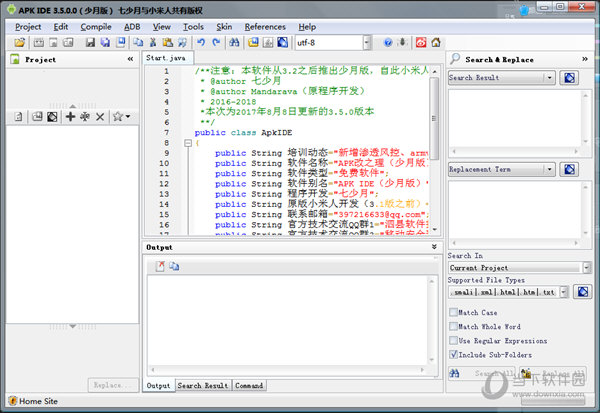
Task: Click the blue undo arrow icon
Action: point(201,42)
